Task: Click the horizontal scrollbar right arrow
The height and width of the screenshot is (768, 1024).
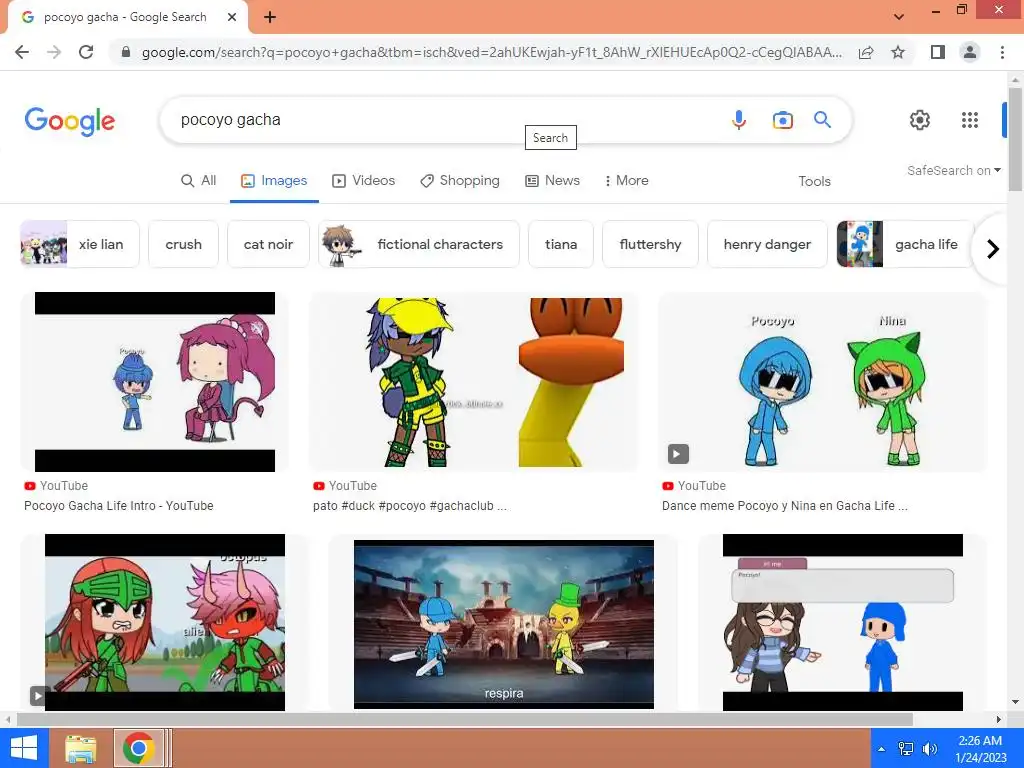Action: pos(999,720)
